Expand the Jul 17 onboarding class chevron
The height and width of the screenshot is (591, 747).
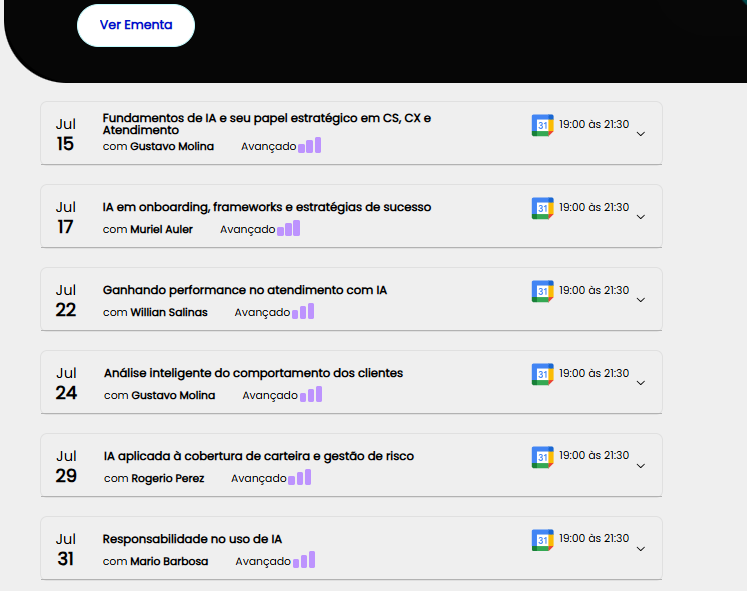point(641,217)
